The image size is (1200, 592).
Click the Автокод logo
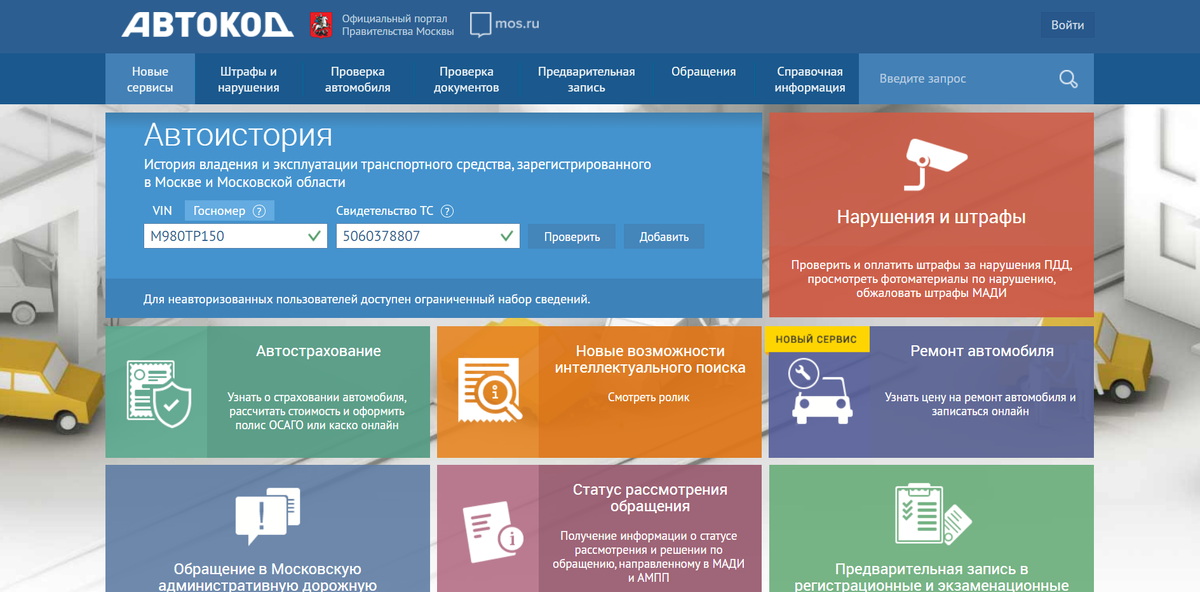click(208, 25)
